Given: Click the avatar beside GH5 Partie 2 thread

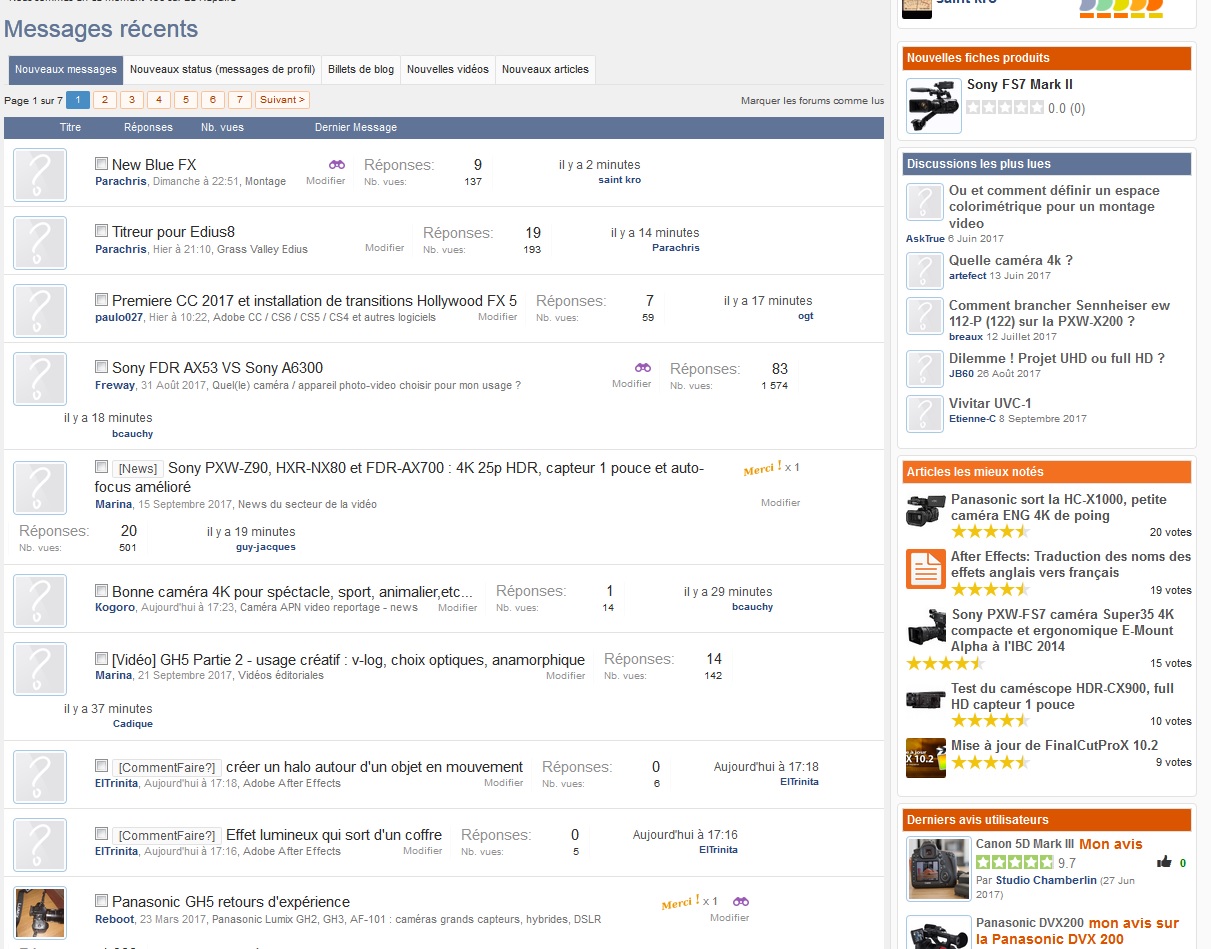Looking at the screenshot, I should (x=40, y=669).
